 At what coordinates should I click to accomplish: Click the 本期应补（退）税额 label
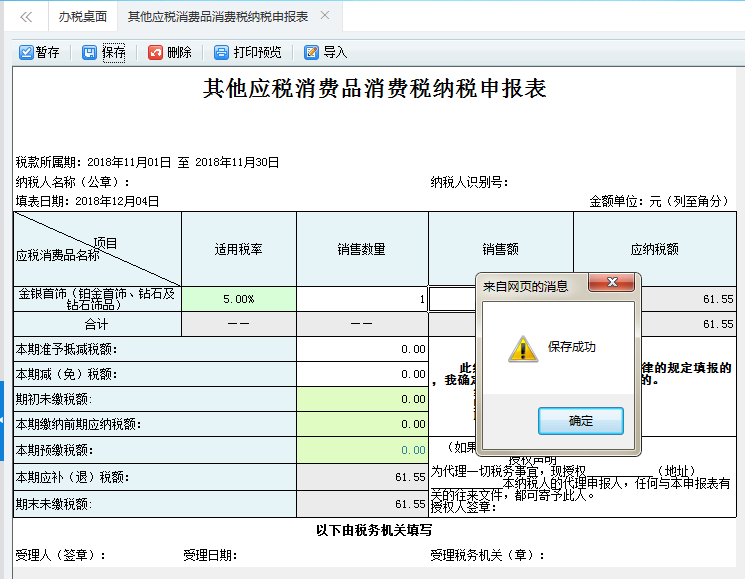point(72,477)
